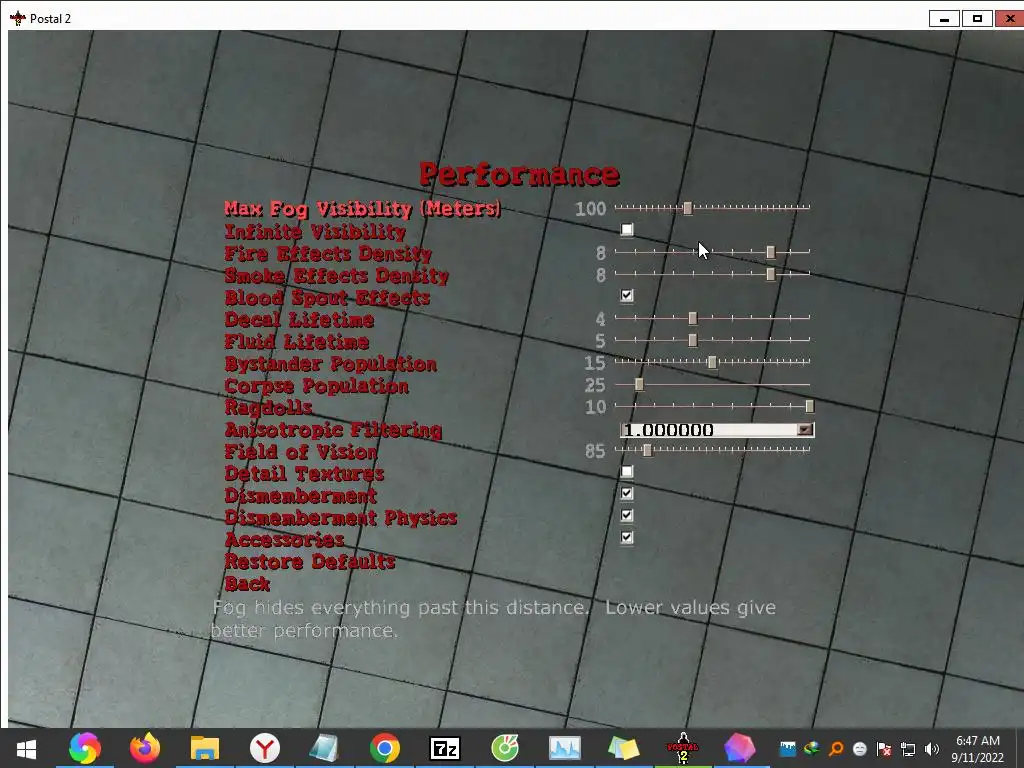Click Restore Defaults
Screen dimensions: 1024x768
(x=310, y=562)
